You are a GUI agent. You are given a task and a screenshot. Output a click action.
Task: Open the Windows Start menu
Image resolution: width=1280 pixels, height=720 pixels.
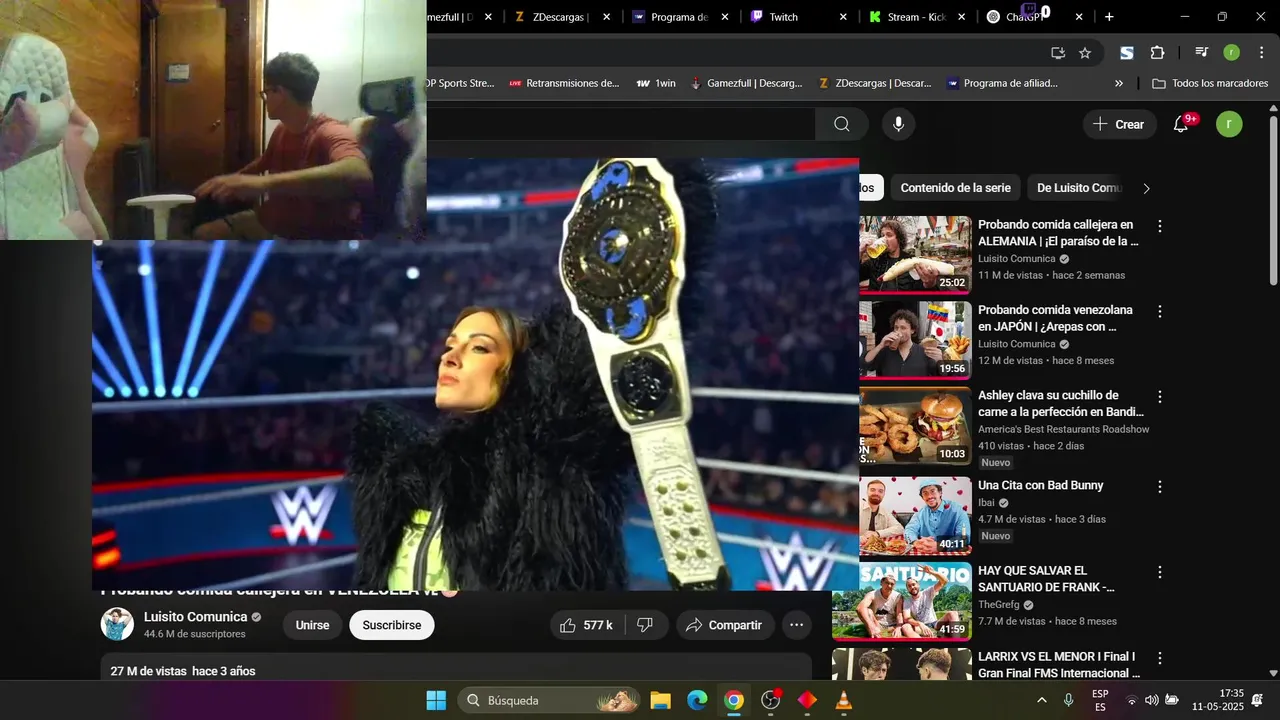437,700
